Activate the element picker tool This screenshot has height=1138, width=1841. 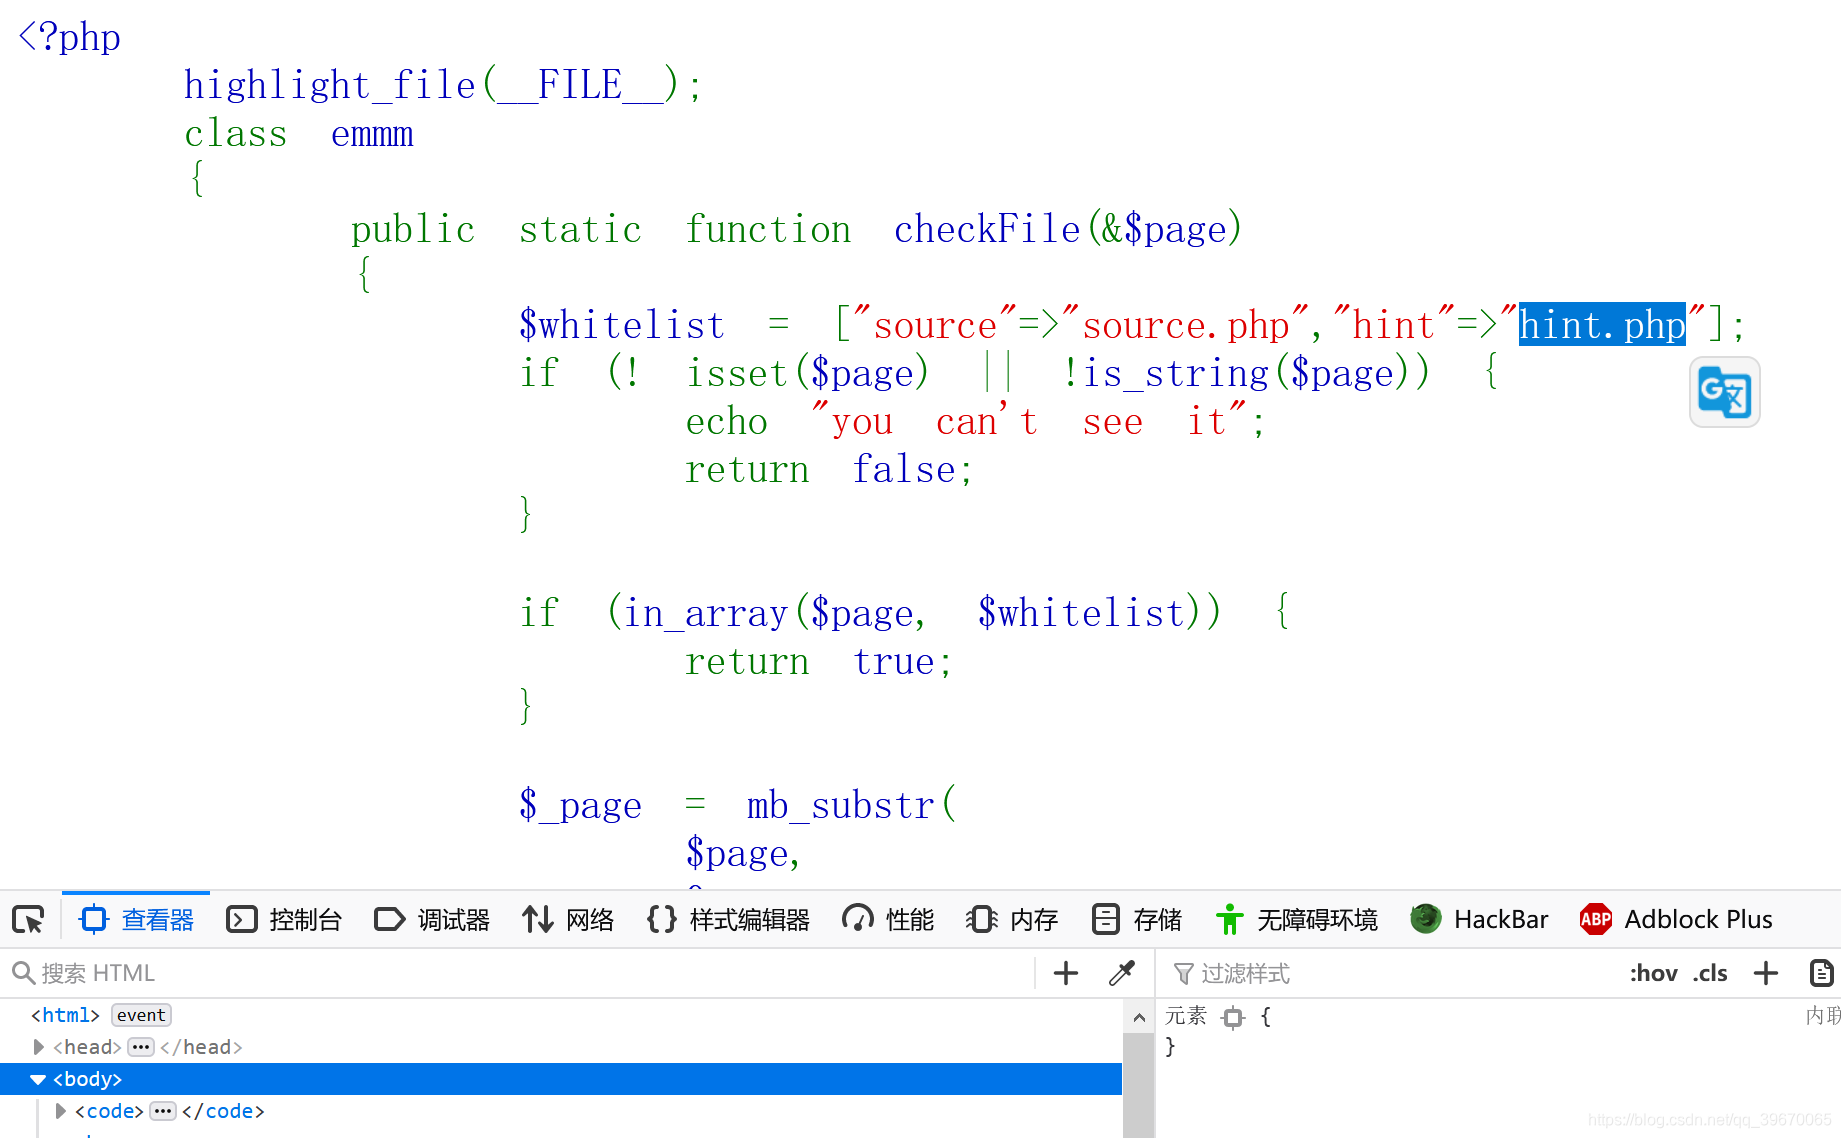29,919
